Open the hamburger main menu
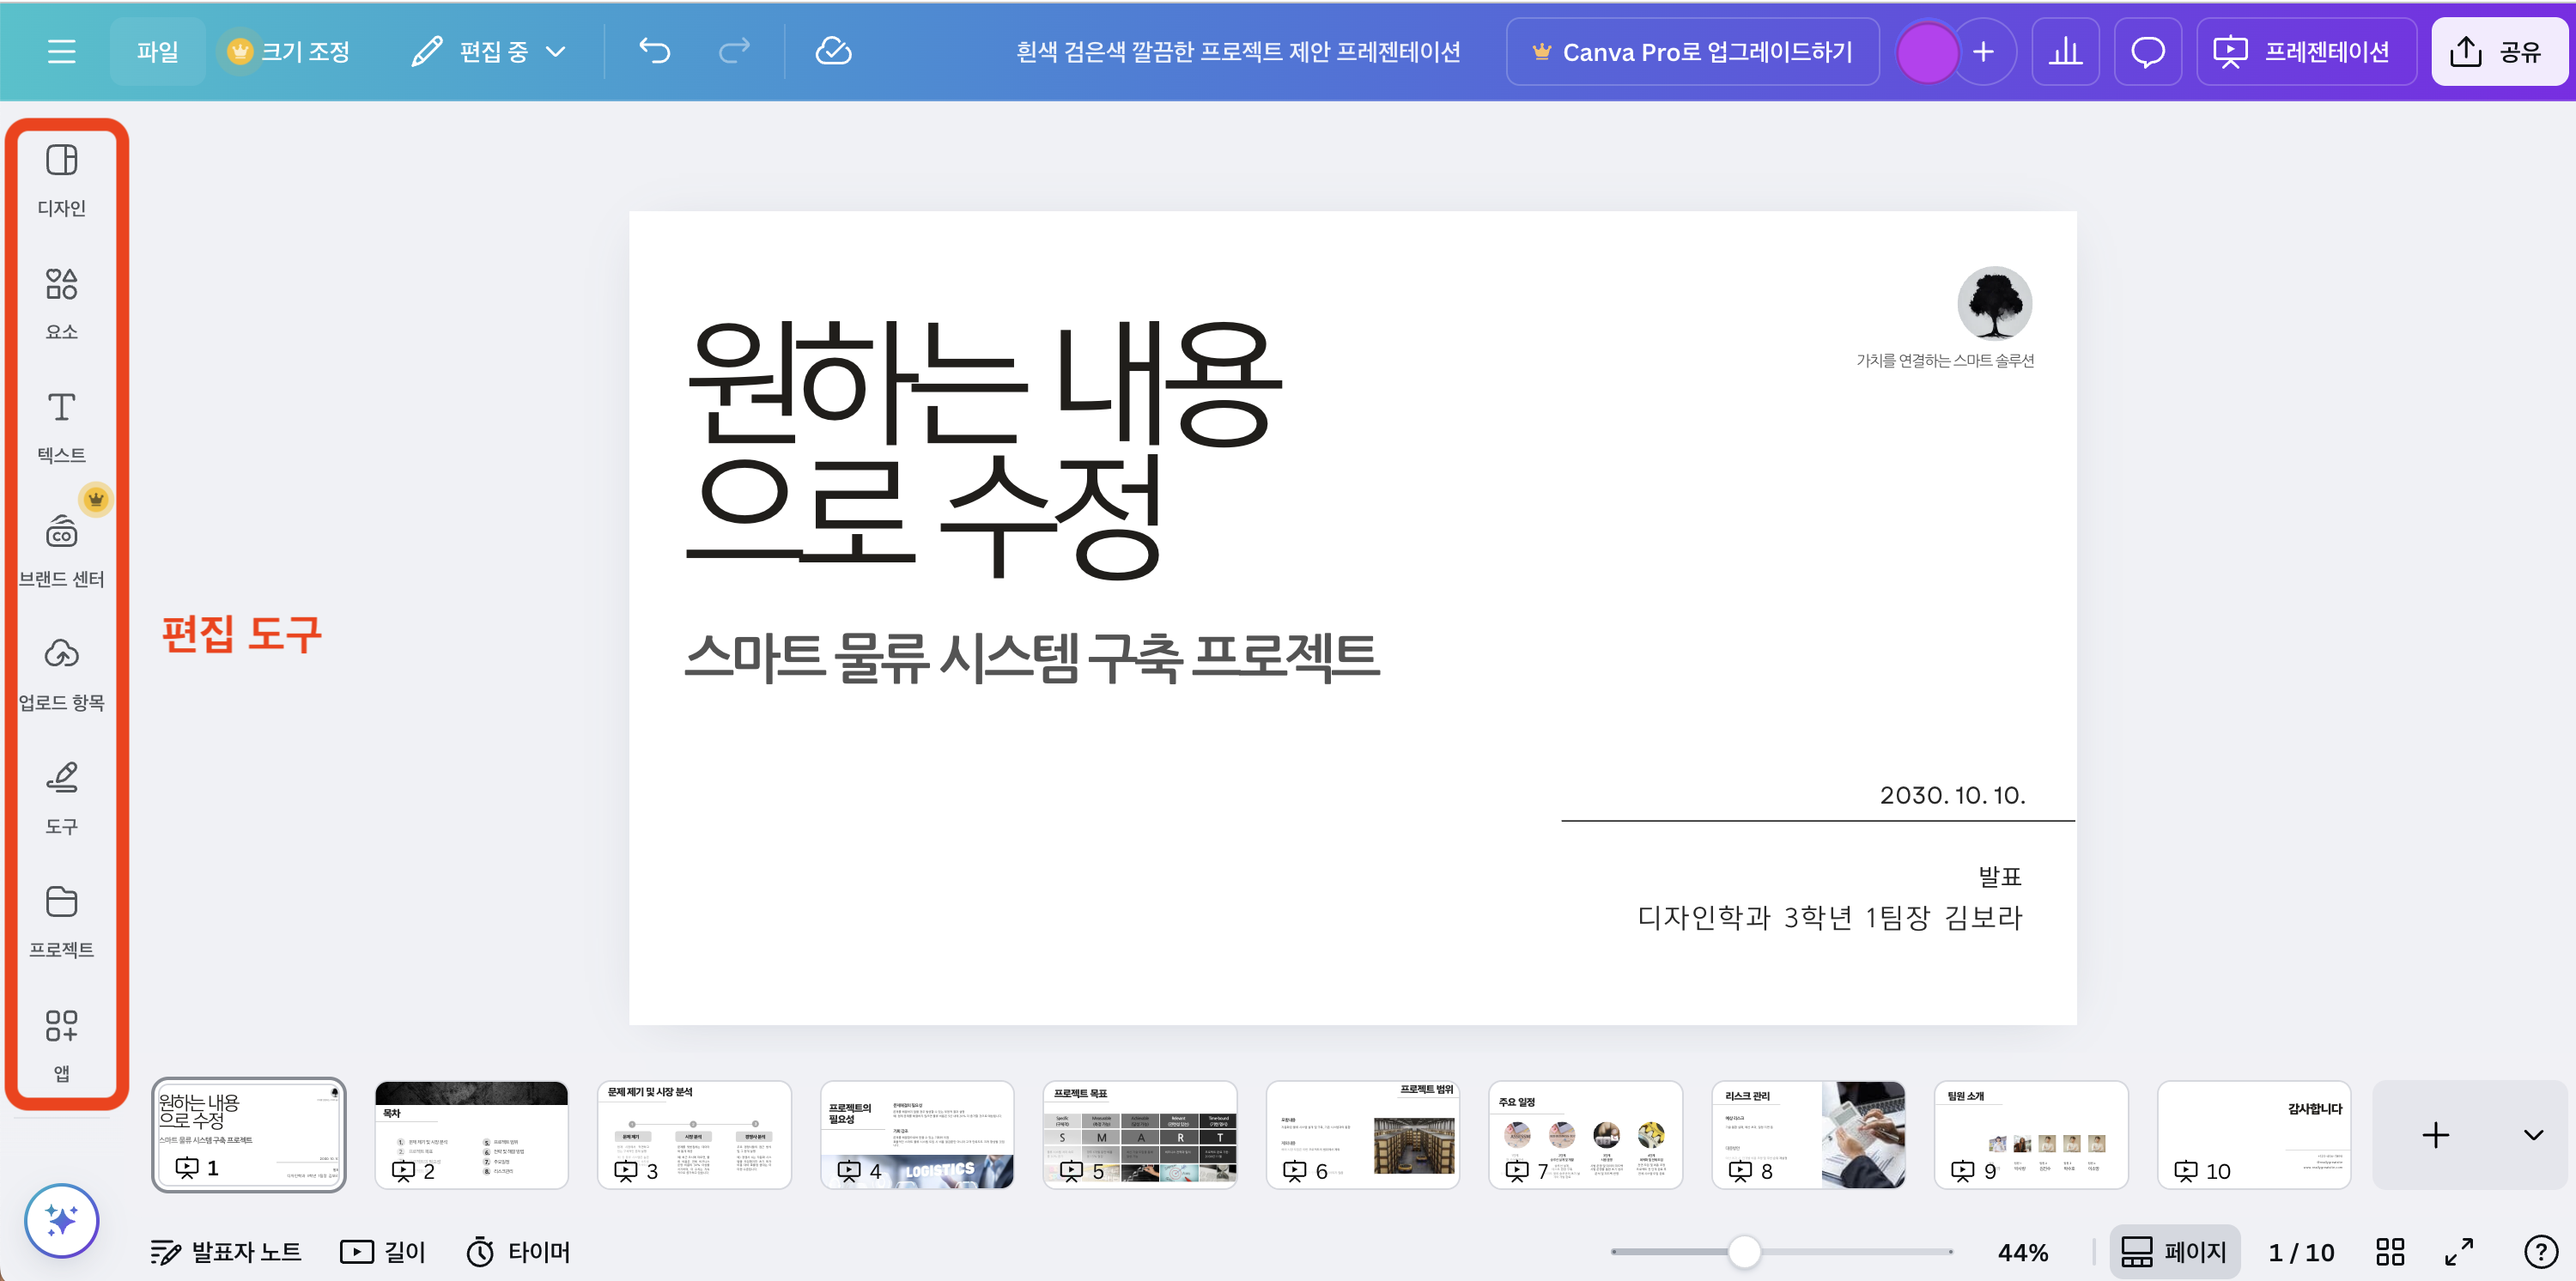The width and height of the screenshot is (2576, 1281). pos(61,51)
